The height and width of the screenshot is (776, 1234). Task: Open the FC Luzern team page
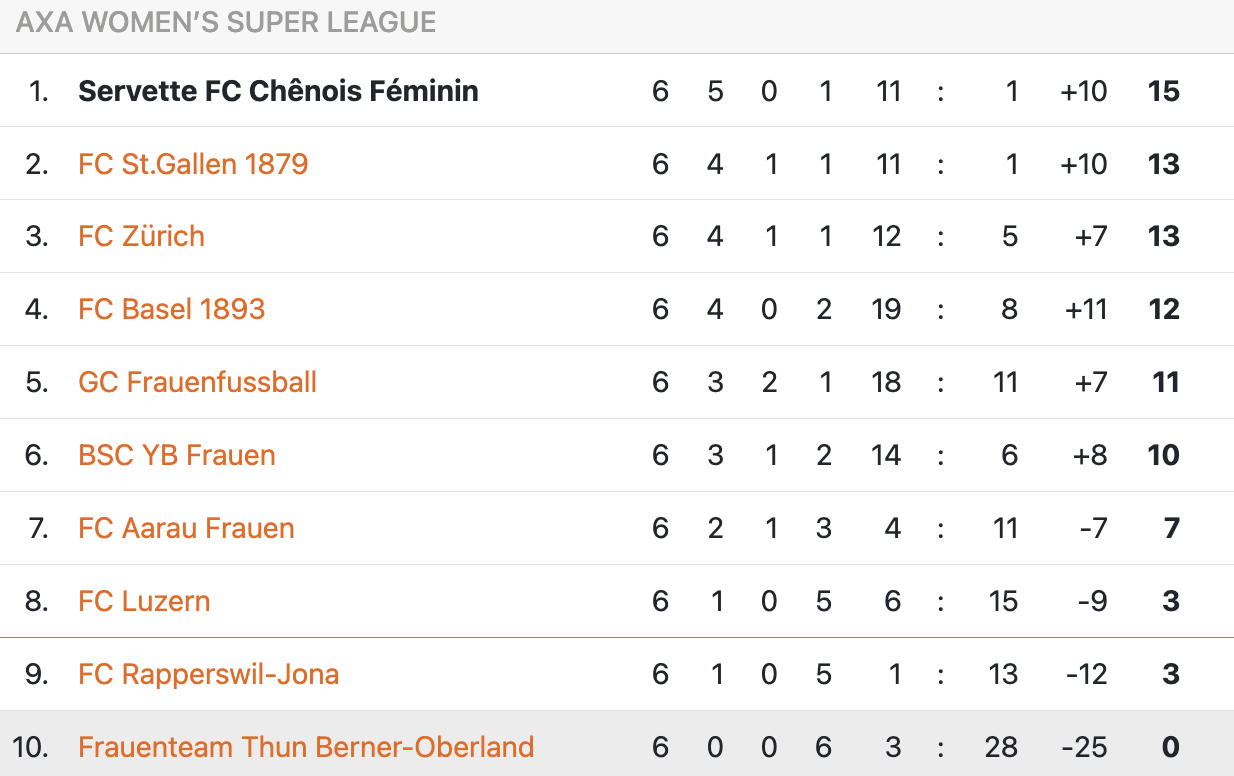144,601
